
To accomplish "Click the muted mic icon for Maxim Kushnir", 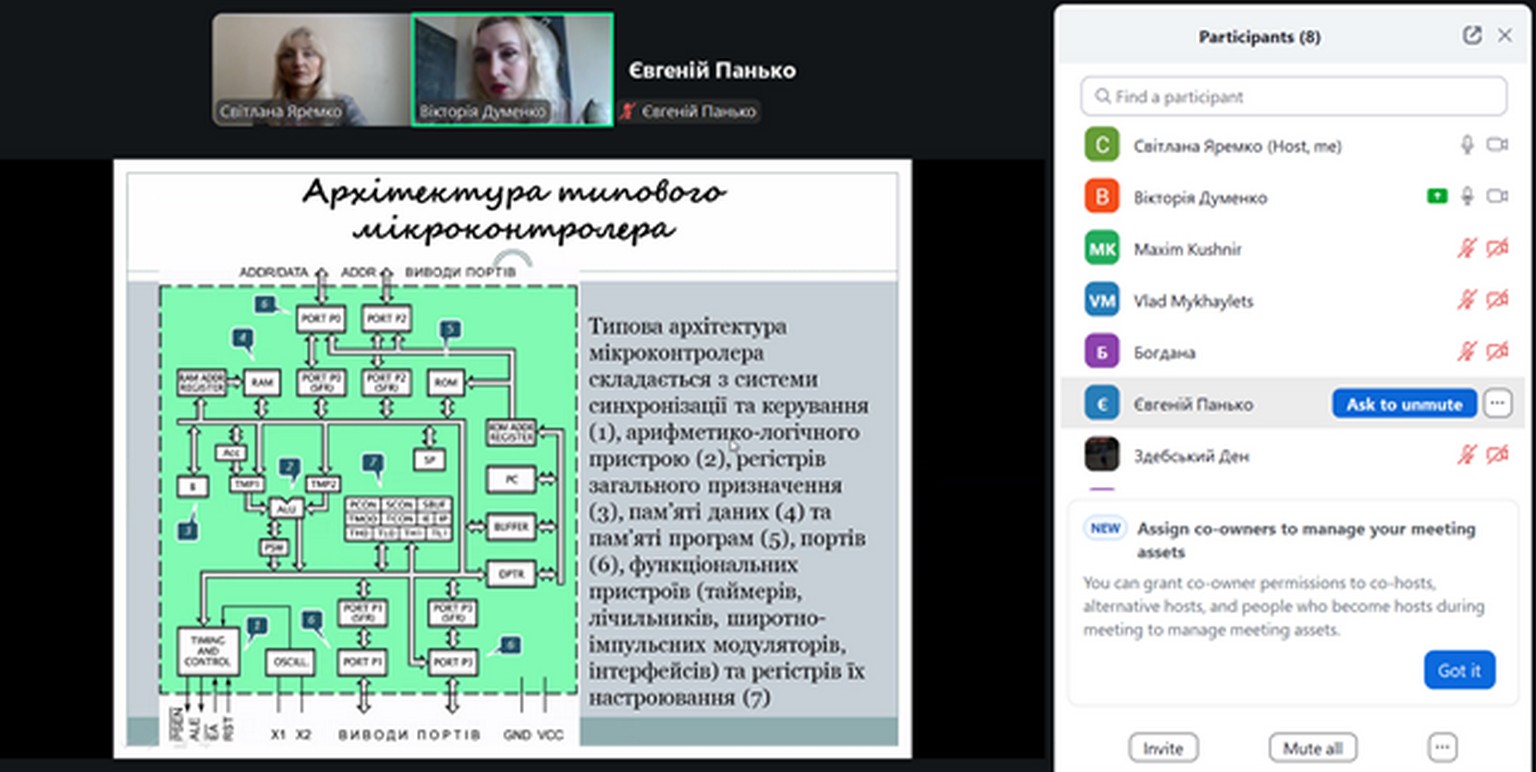I will tap(1467, 249).
